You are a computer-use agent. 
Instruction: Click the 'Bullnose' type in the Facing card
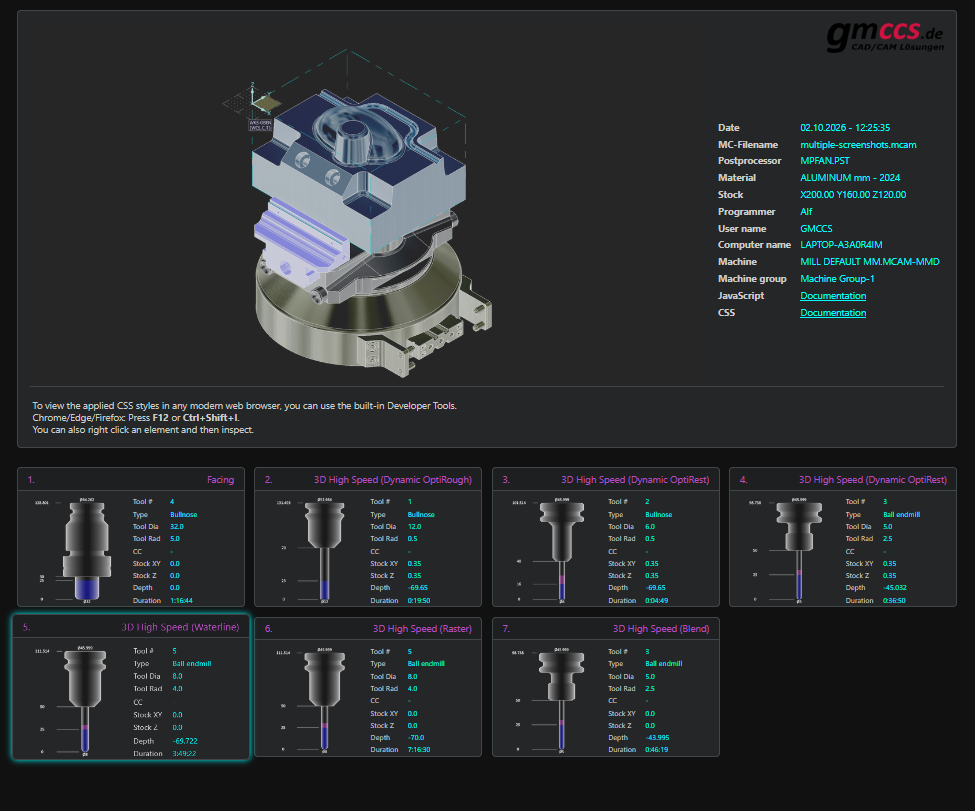[183, 515]
